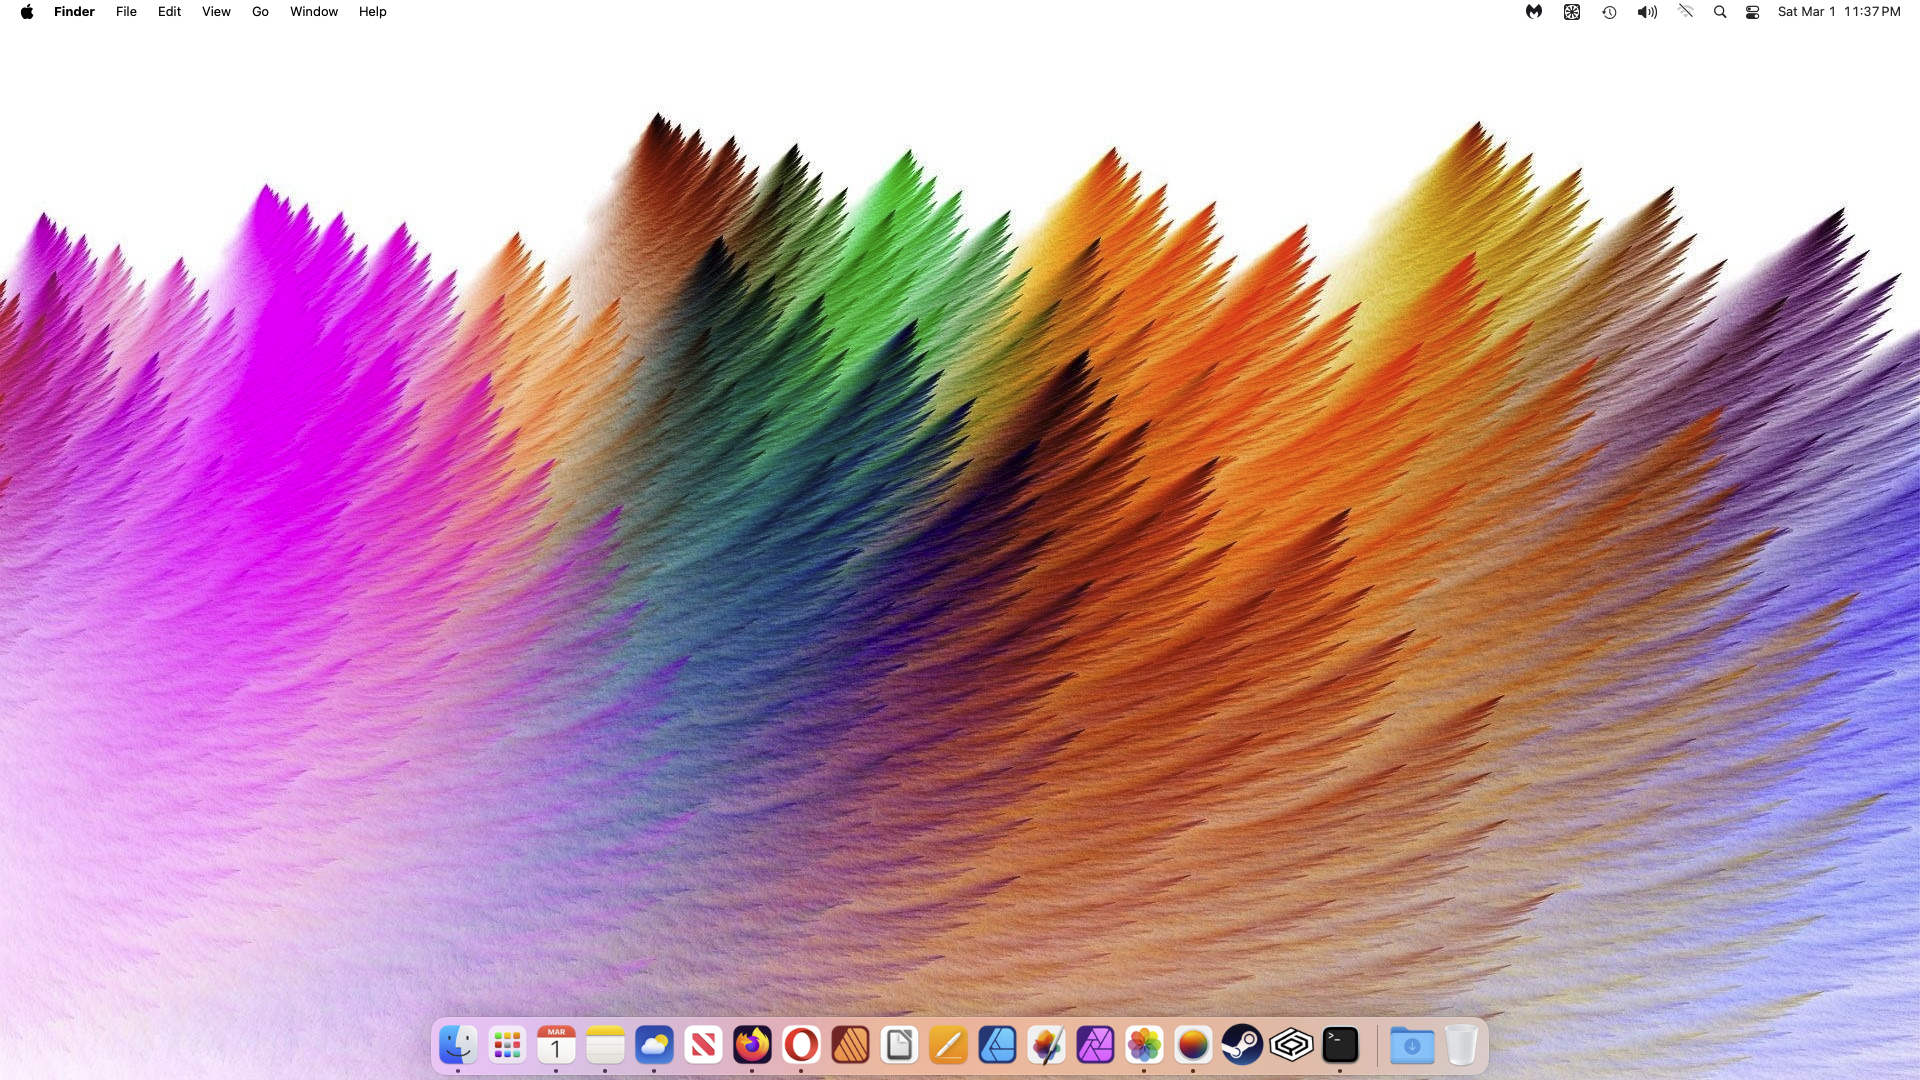Open Affinity Publisher from the Dock
Screen dimensions: 1920x1080
point(850,1046)
